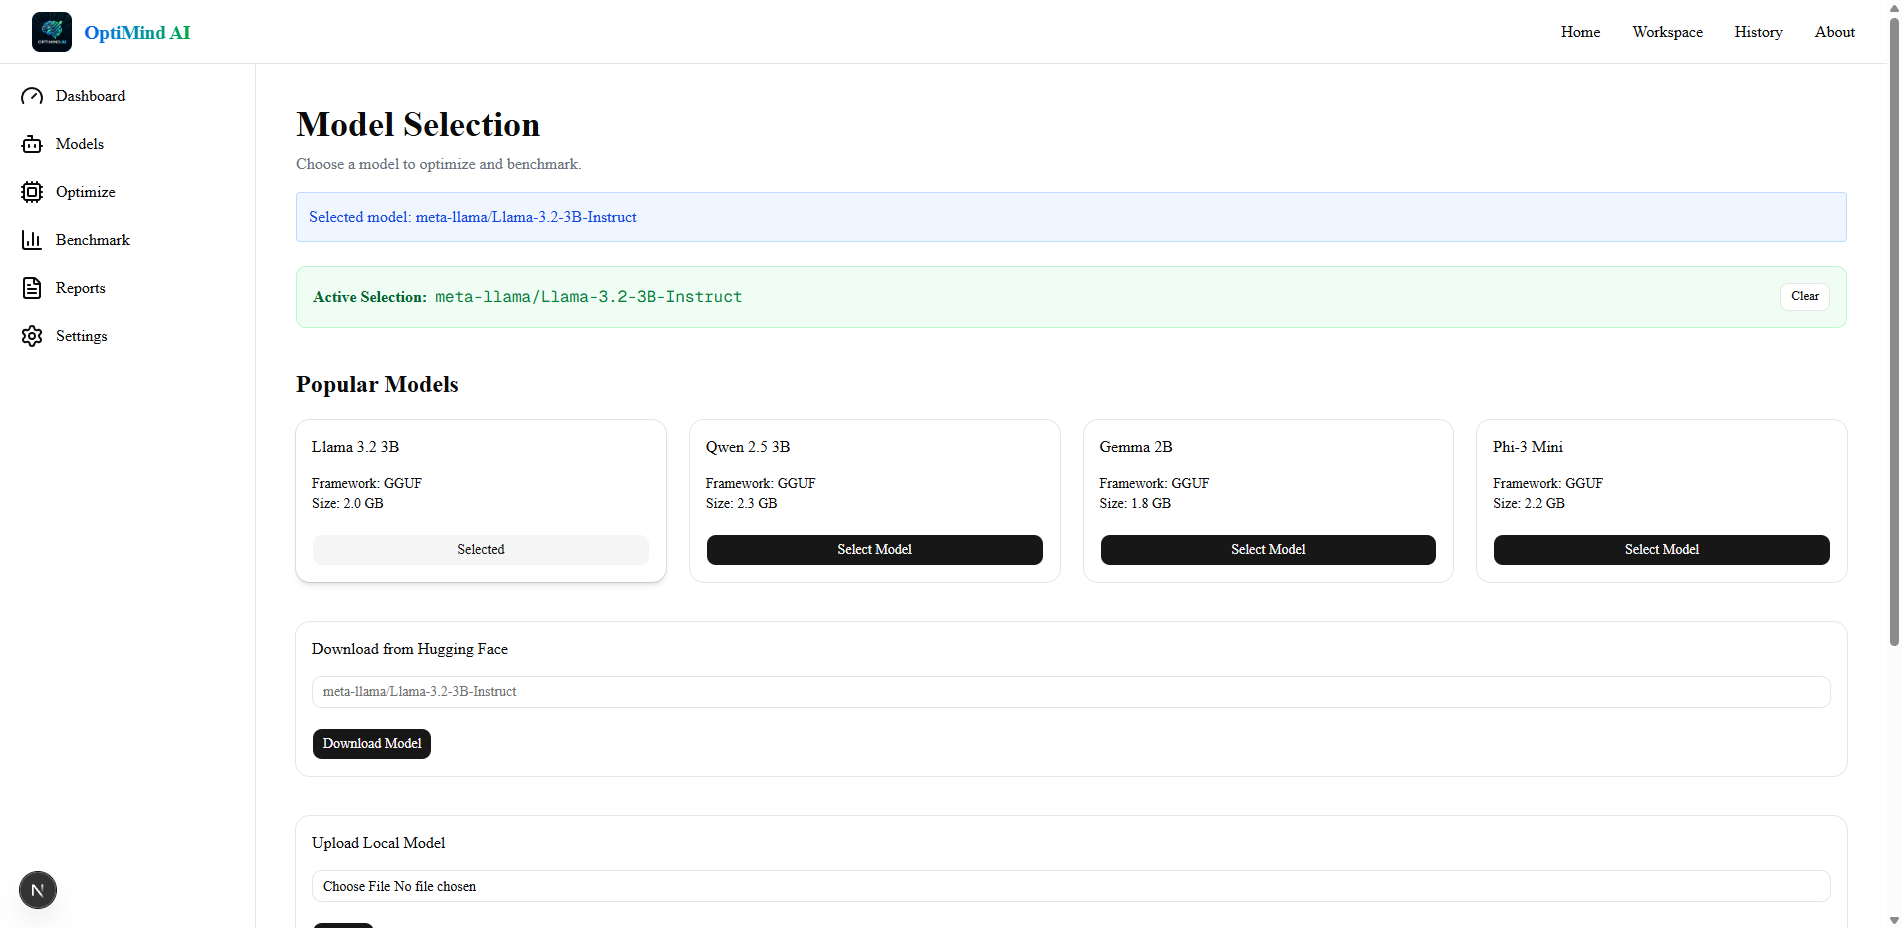Click the 'Gemma 2B' card title
Image resolution: width=1902 pixels, height=928 pixels.
pyautogui.click(x=1136, y=447)
